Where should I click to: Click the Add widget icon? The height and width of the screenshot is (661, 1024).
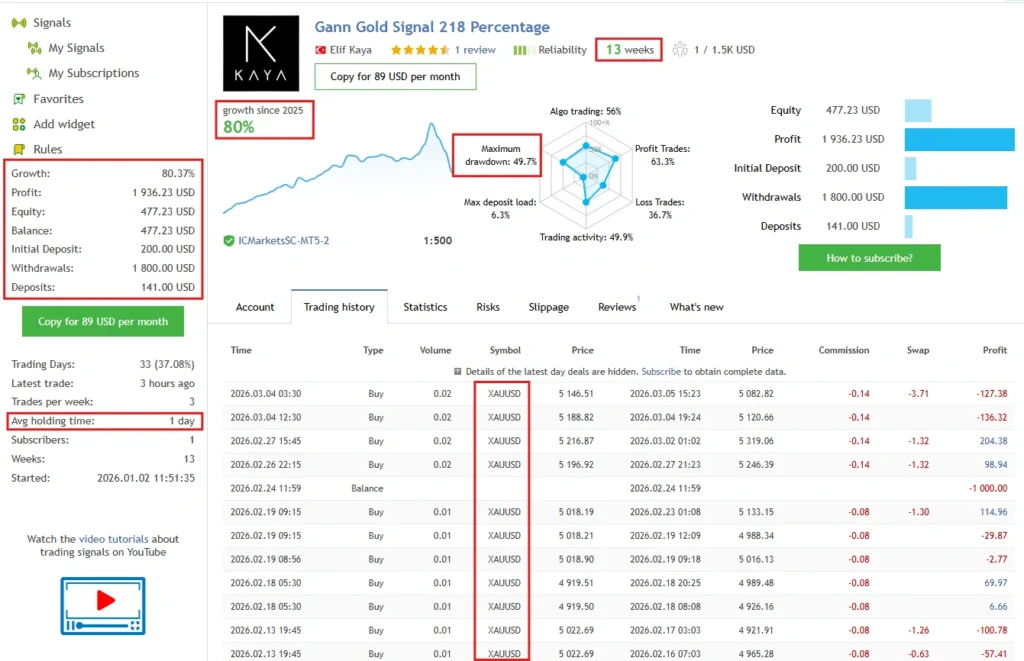19,124
